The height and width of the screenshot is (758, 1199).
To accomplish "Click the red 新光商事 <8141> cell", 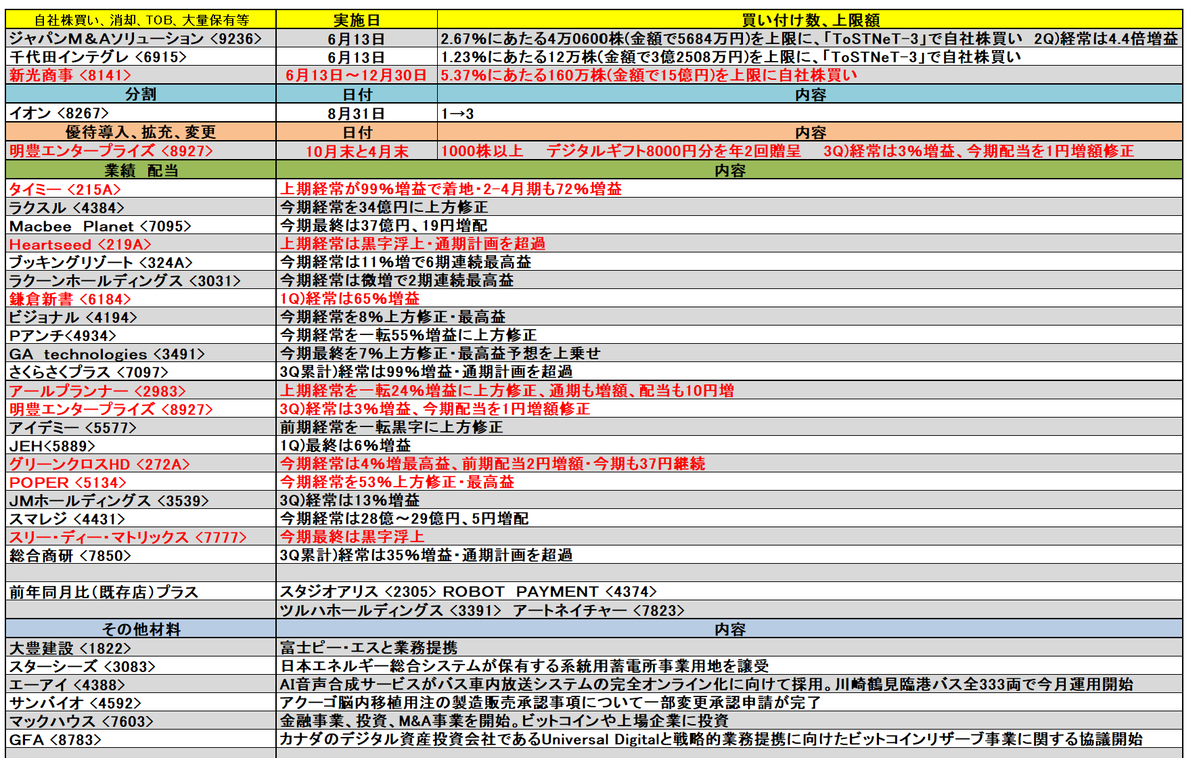I will [x=141, y=75].
